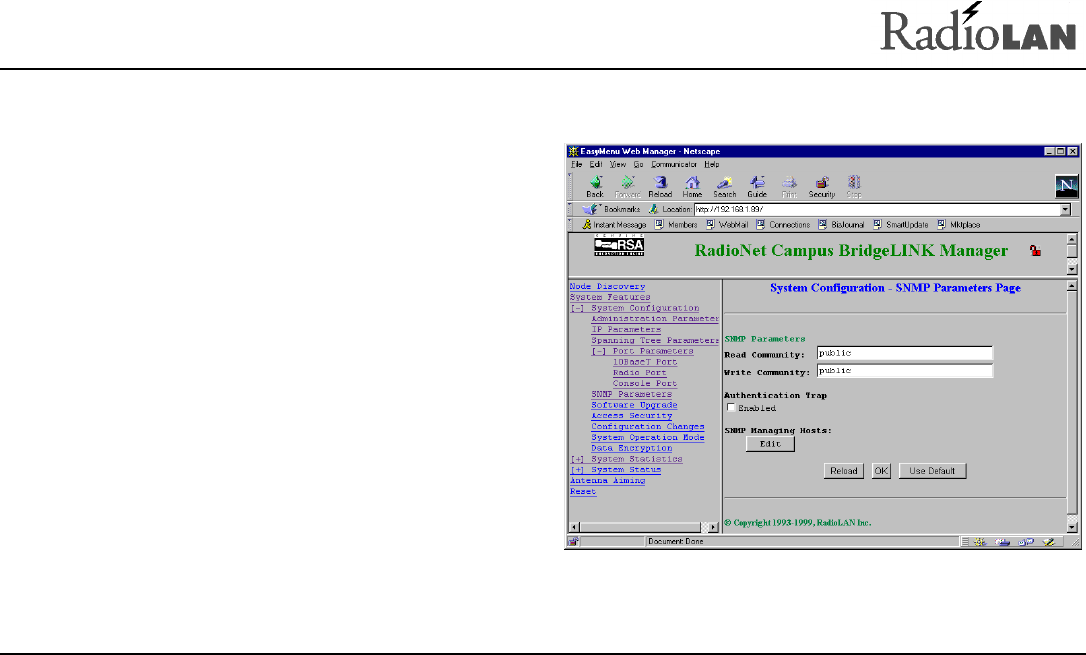
Task: Open the Edit menu
Action: pos(596,165)
